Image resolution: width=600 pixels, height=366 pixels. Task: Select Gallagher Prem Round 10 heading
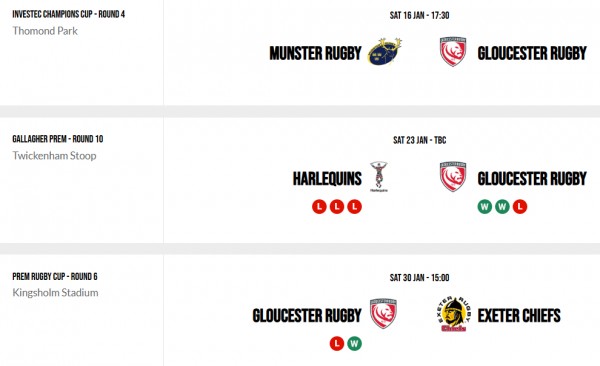coord(58,139)
